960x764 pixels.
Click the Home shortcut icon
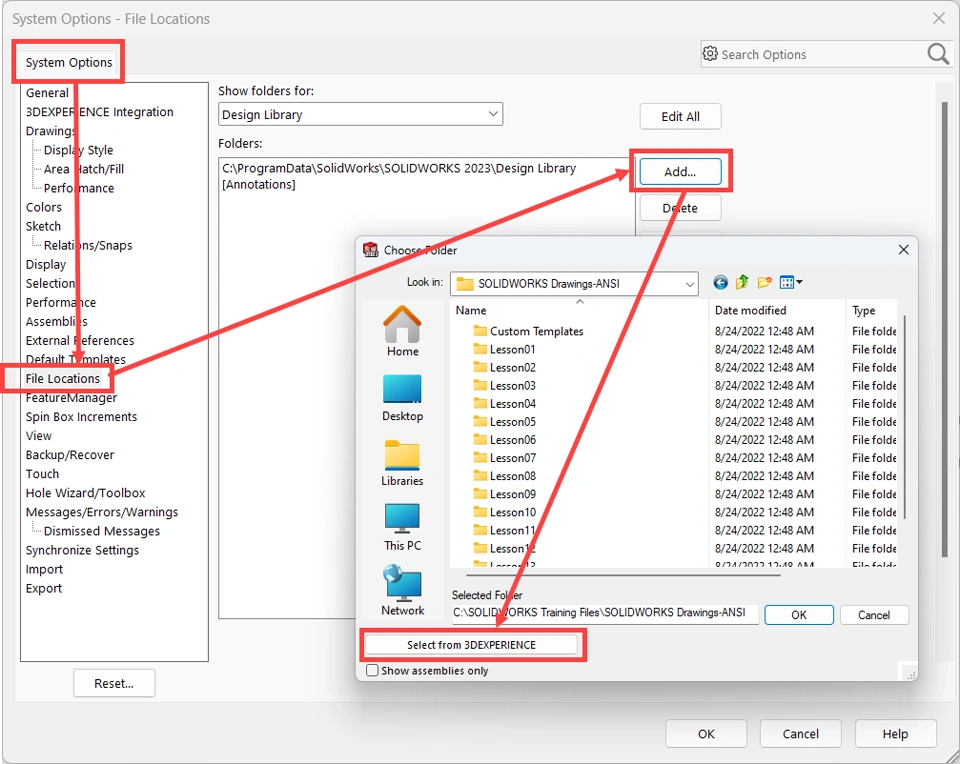click(x=402, y=324)
